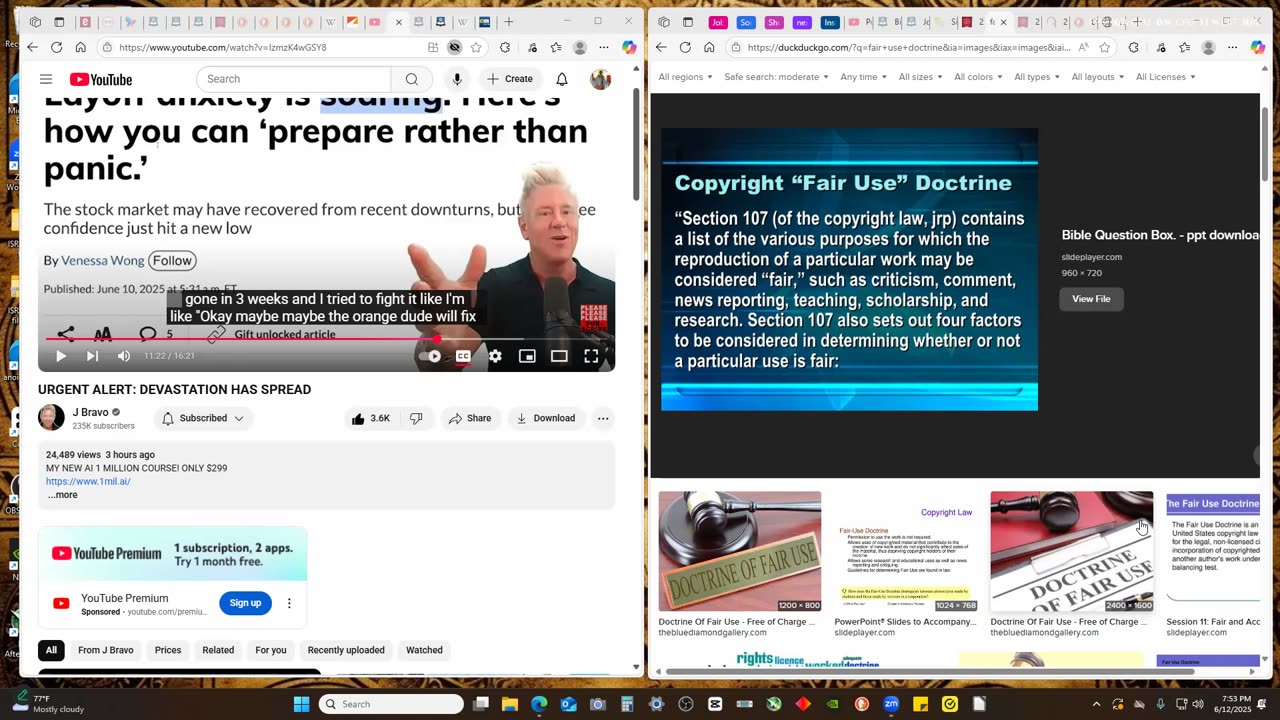This screenshot has height=720, width=1280.
Task: Go to YouTube home via logo
Action: [101, 79]
